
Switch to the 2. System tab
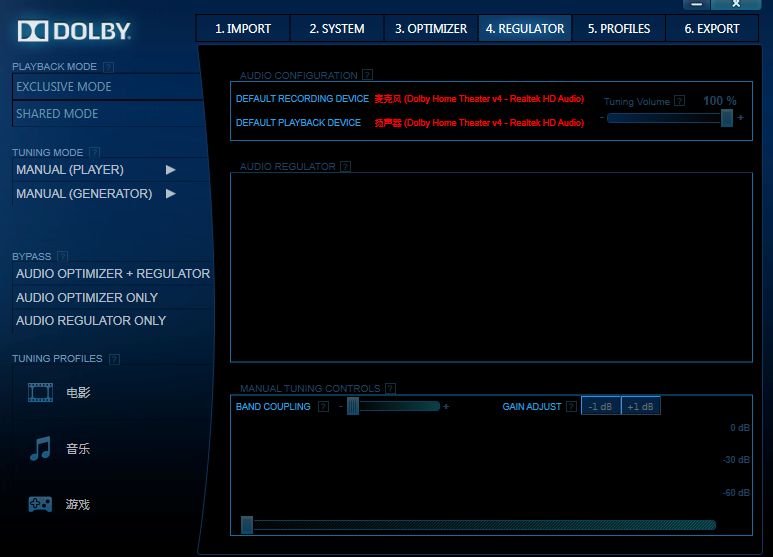337,29
